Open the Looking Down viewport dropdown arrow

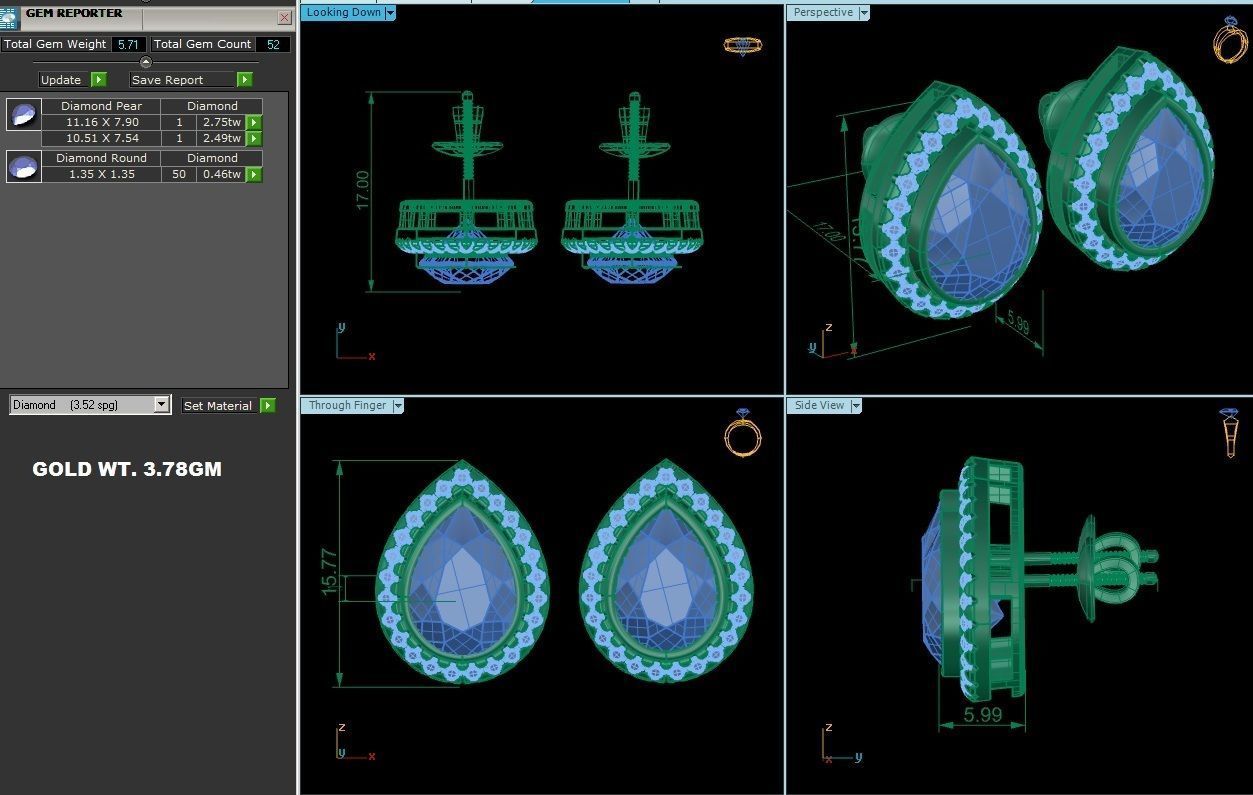click(390, 13)
